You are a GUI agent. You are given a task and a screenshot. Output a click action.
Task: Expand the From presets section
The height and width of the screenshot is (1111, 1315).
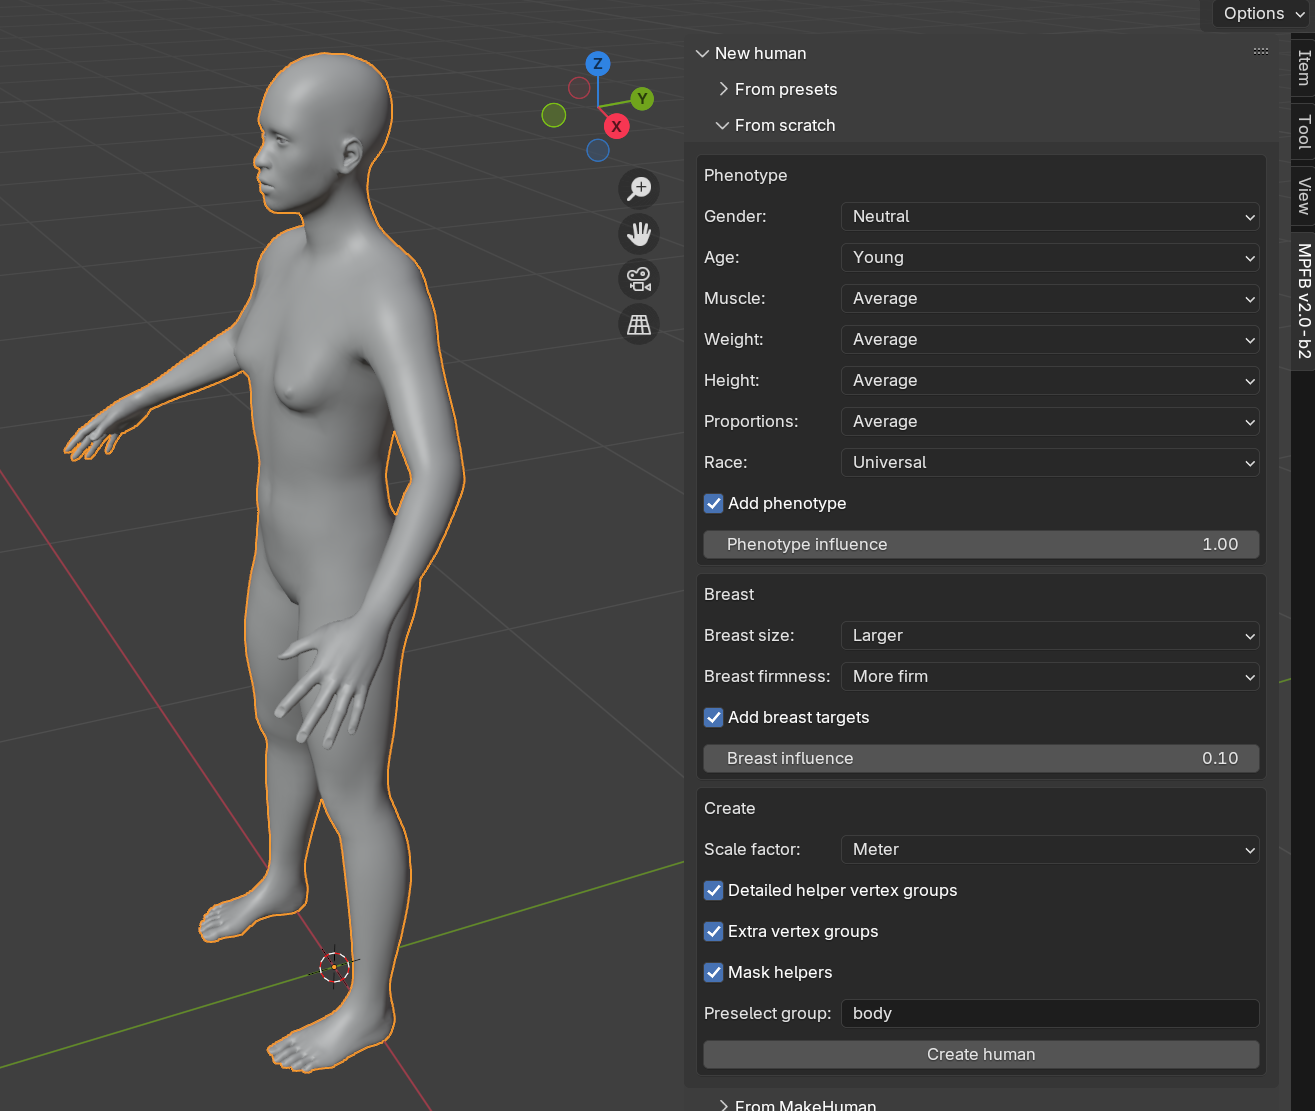[723, 89]
